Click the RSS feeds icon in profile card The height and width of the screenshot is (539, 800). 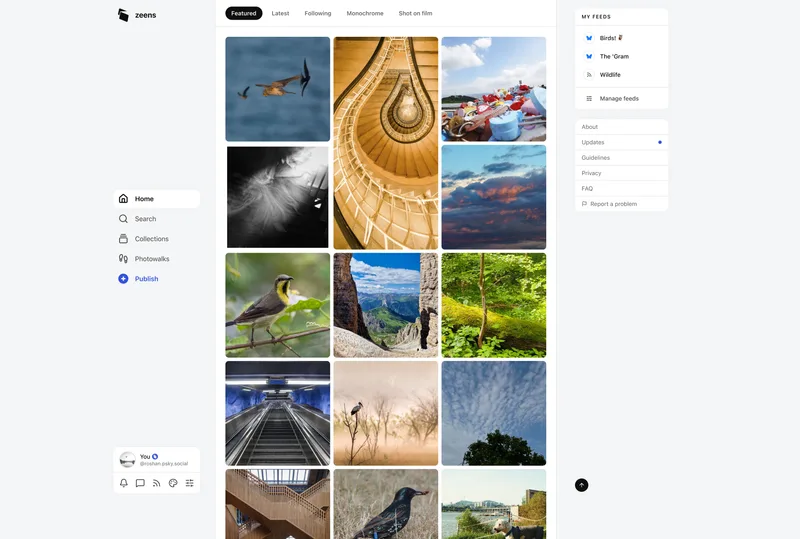[157, 483]
